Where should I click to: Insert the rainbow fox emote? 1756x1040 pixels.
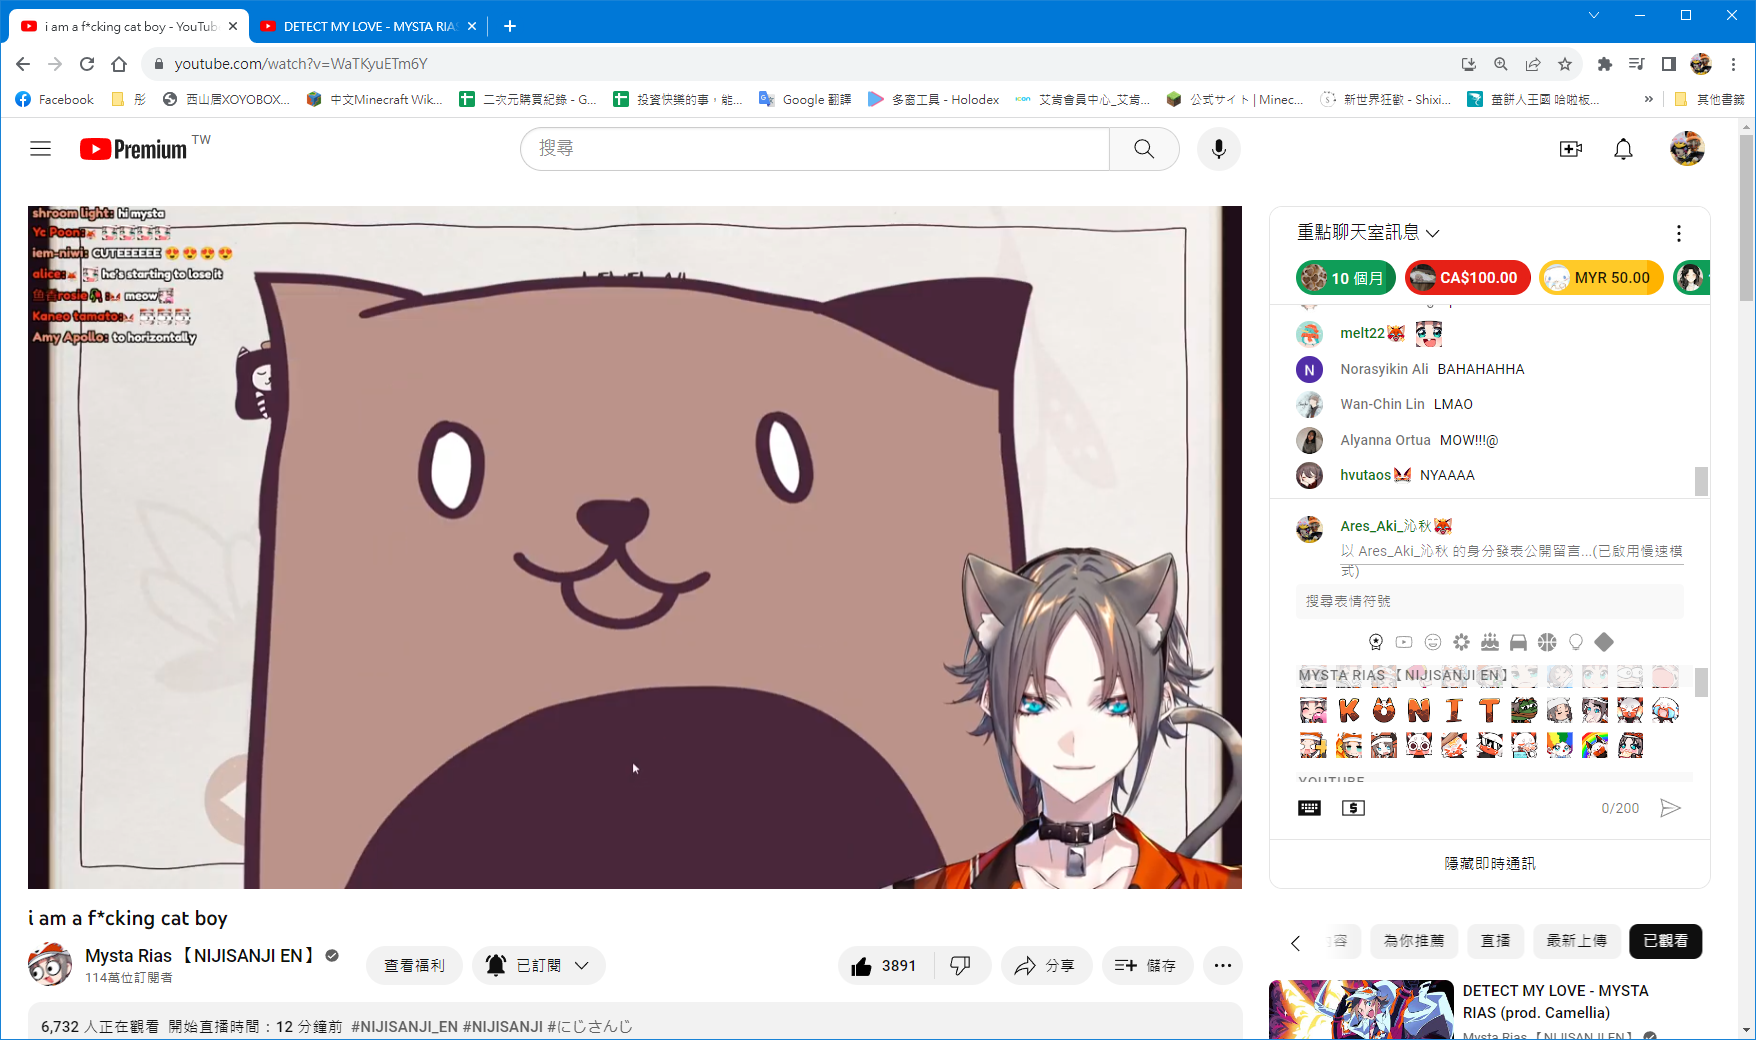[1595, 746]
